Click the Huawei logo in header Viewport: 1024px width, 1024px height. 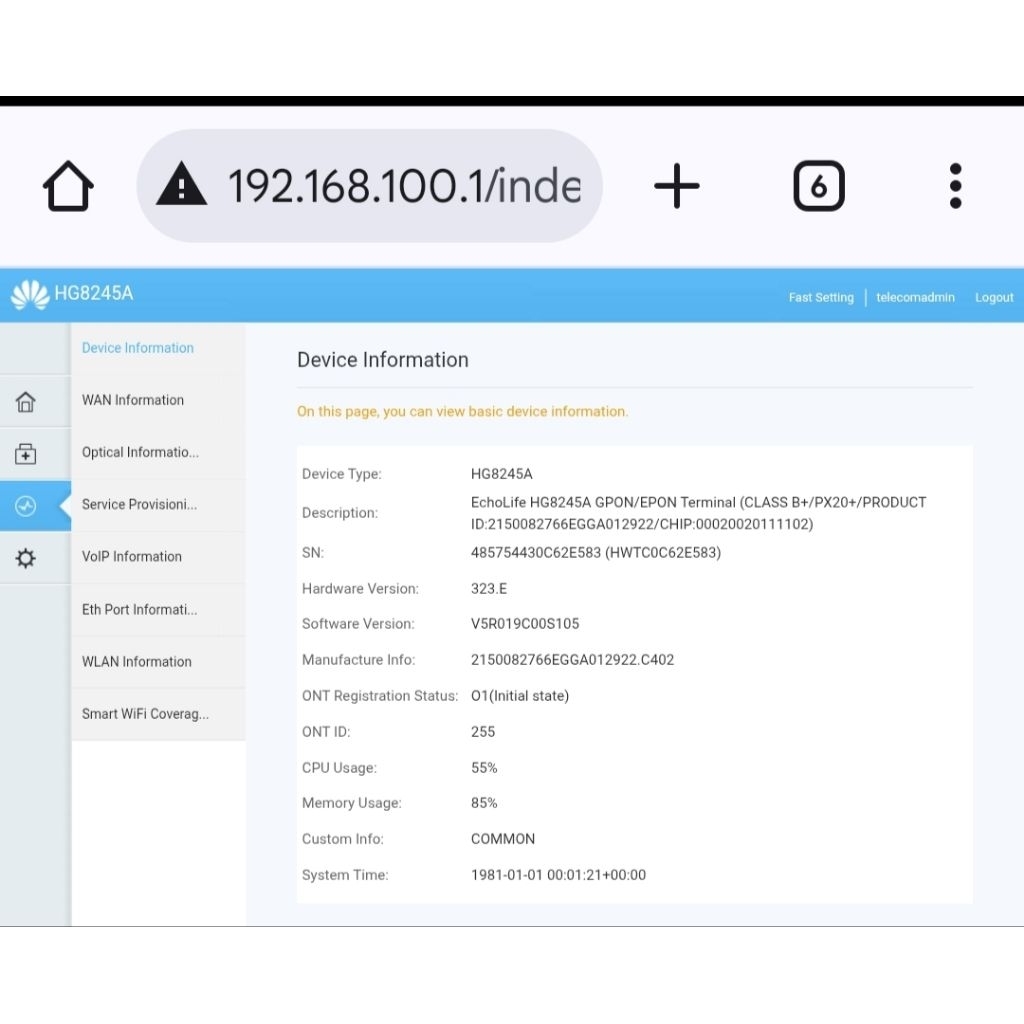[29, 295]
